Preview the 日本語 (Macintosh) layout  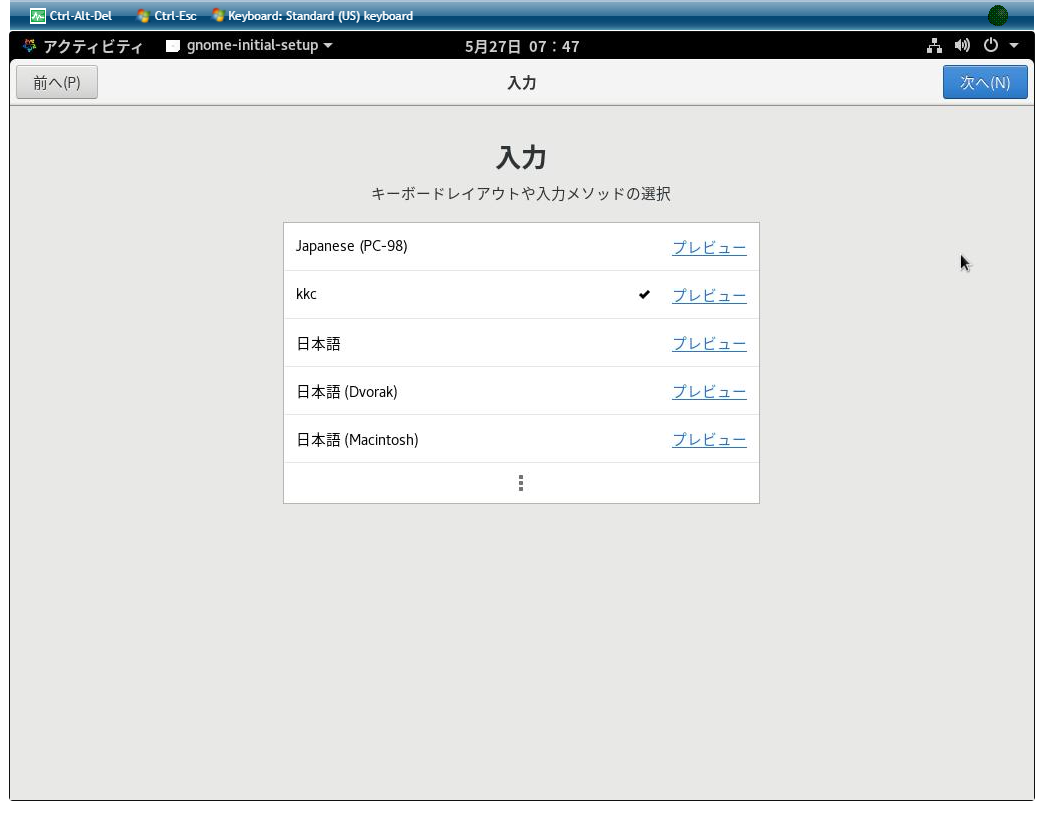click(709, 440)
